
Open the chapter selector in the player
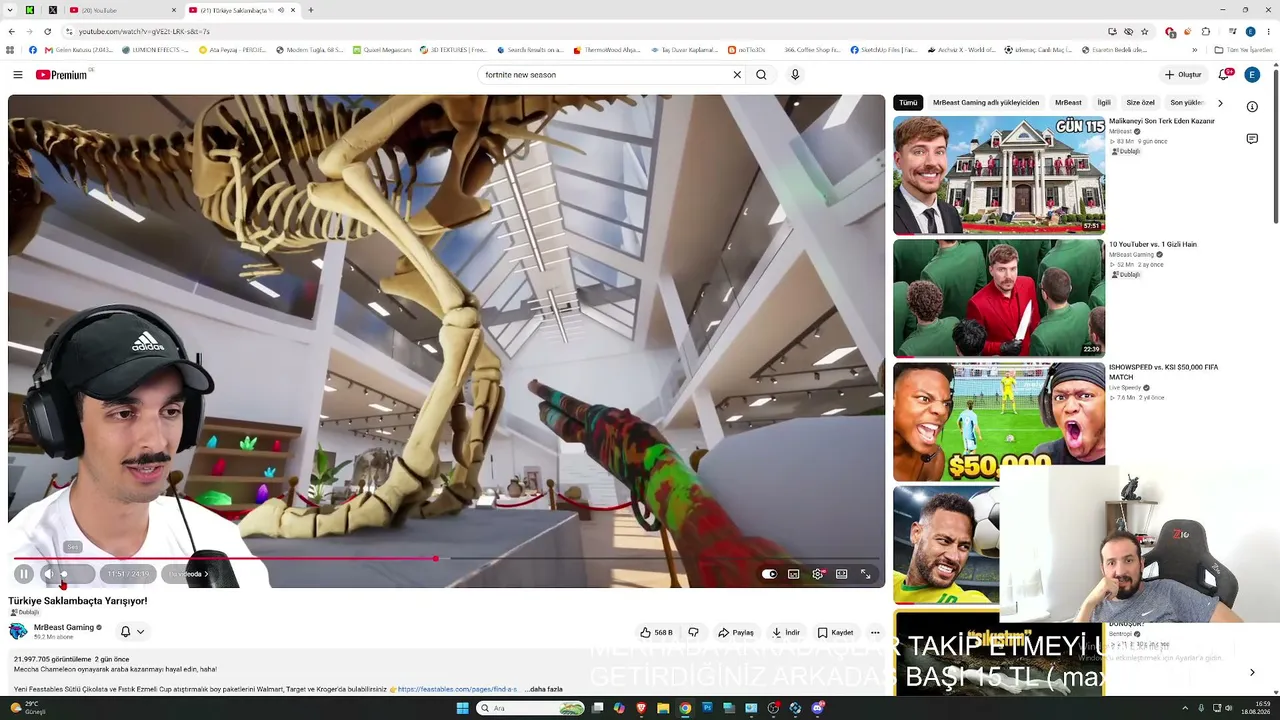click(x=188, y=574)
